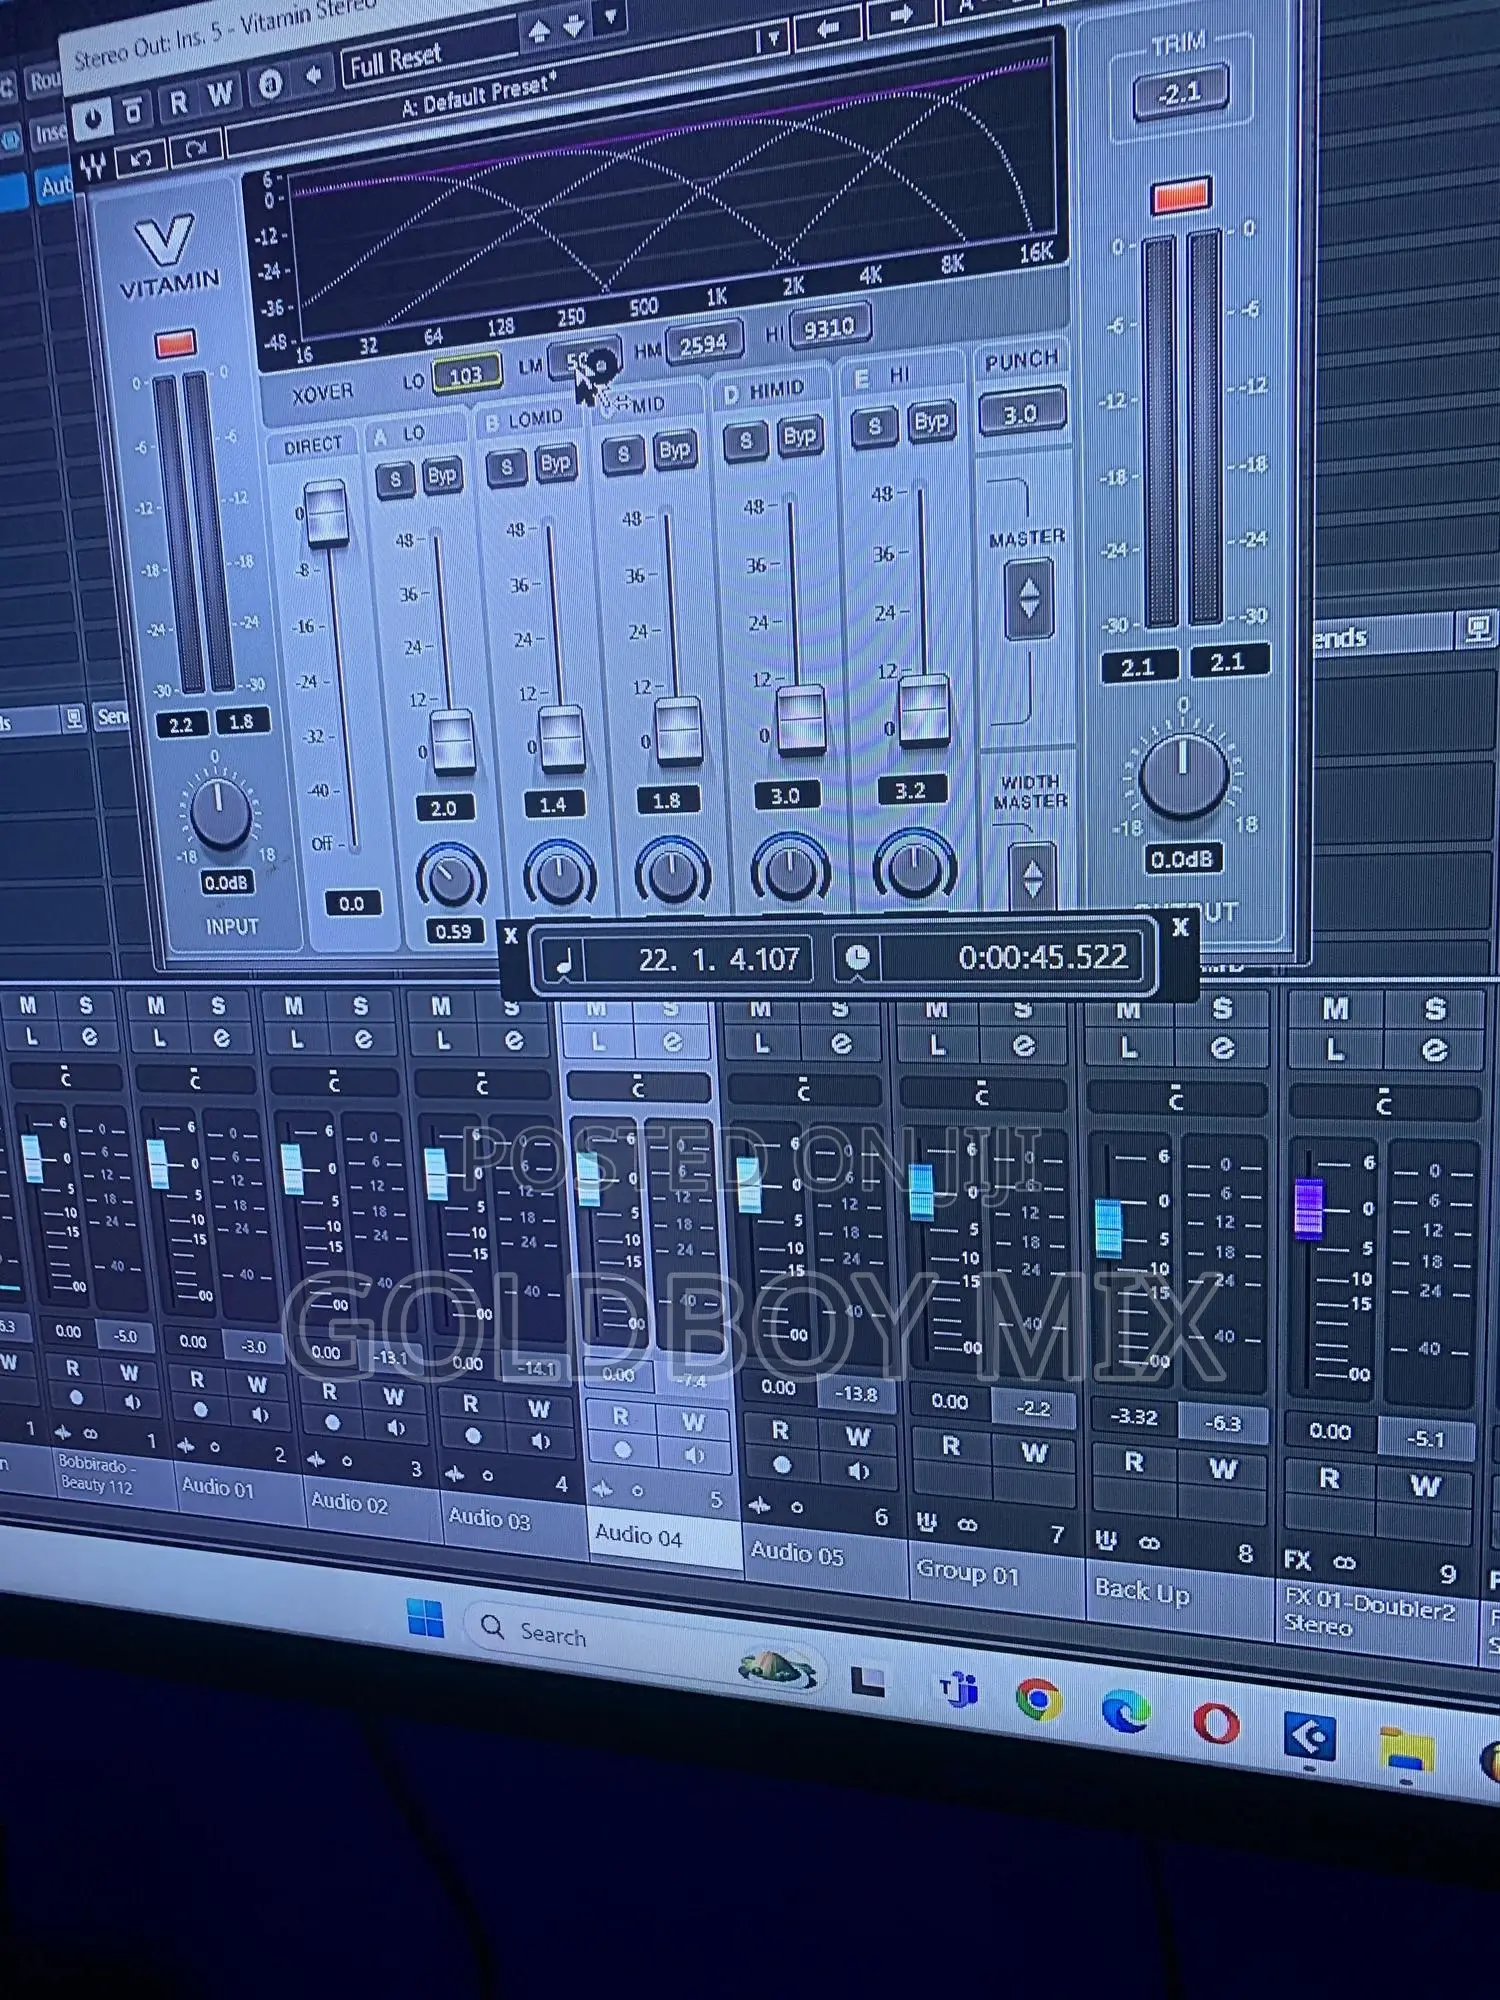Image resolution: width=1500 pixels, height=2000 pixels.
Task: Click monitor speaker icon on Audio 02
Action: click(395, 1428)
